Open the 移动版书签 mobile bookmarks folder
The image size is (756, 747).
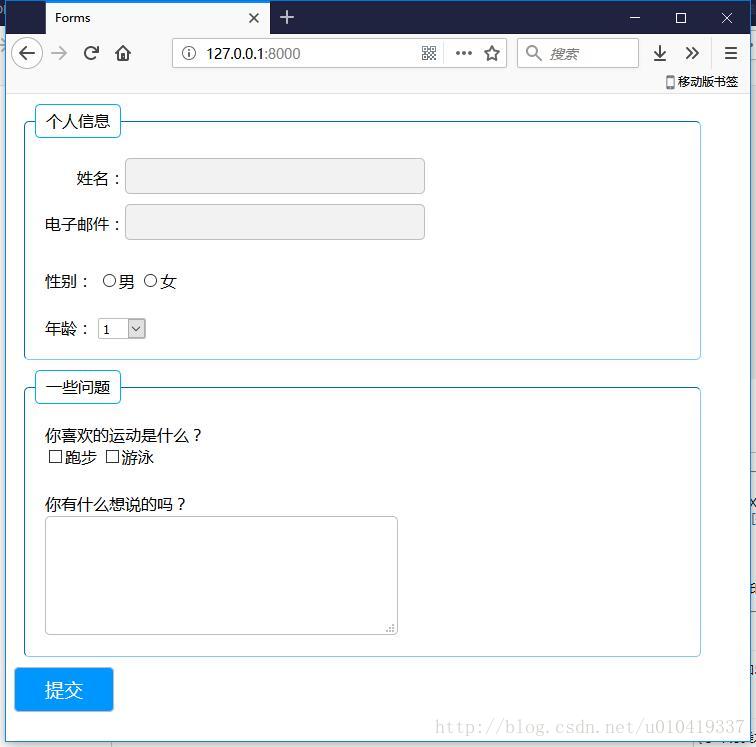(x=702, y=81)
